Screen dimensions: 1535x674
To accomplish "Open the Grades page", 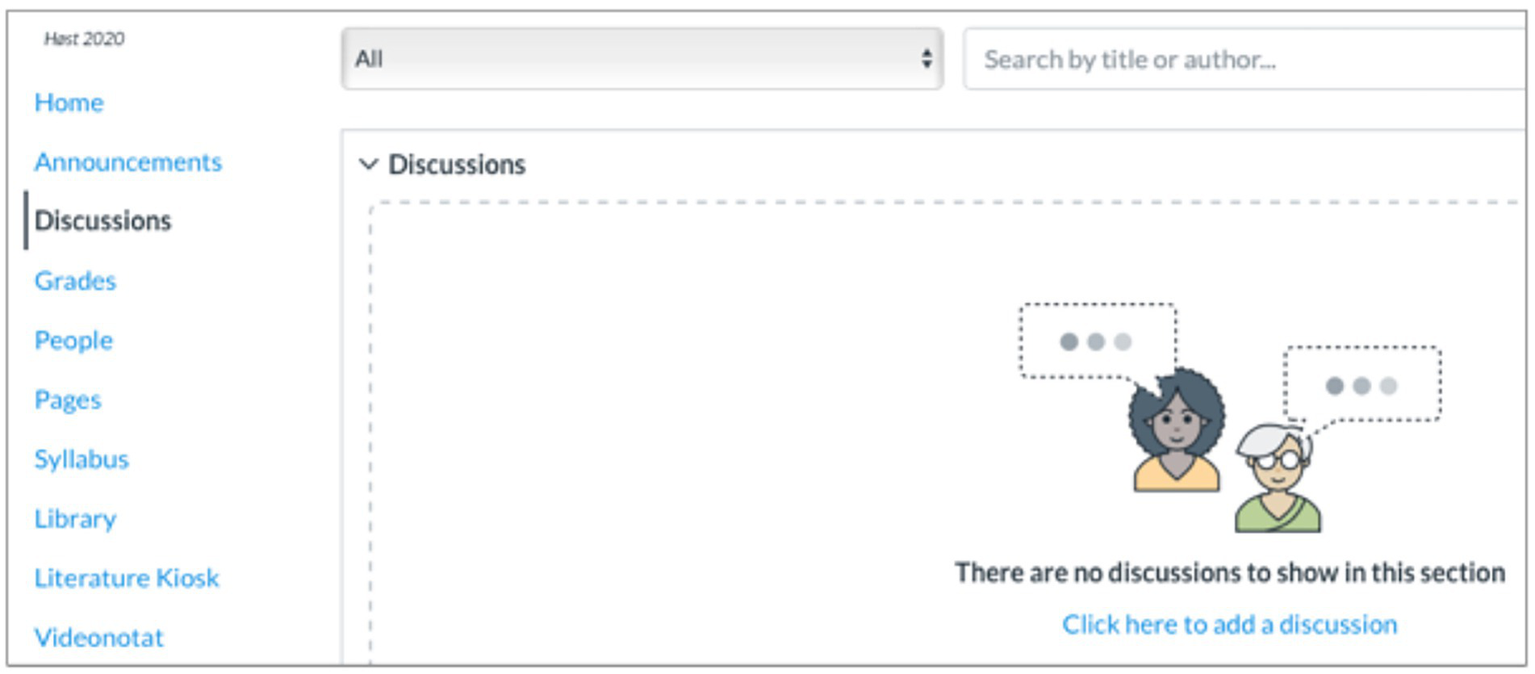I will click(x=75, y=281).
